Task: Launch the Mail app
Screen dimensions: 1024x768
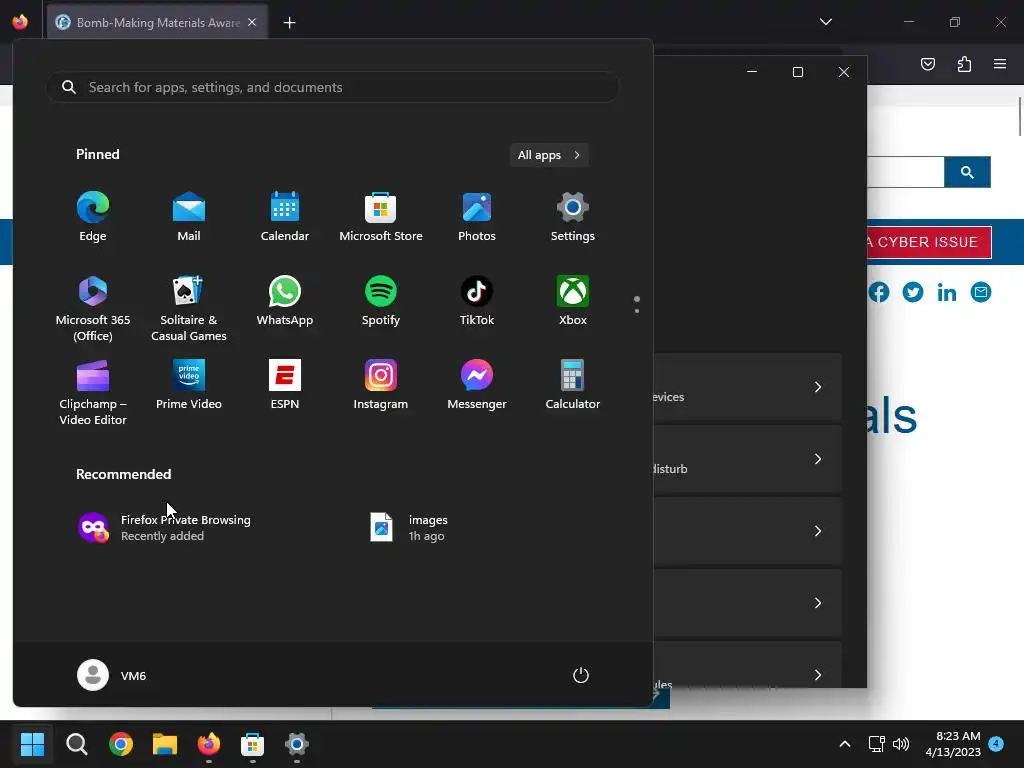Action: (189, 217)
